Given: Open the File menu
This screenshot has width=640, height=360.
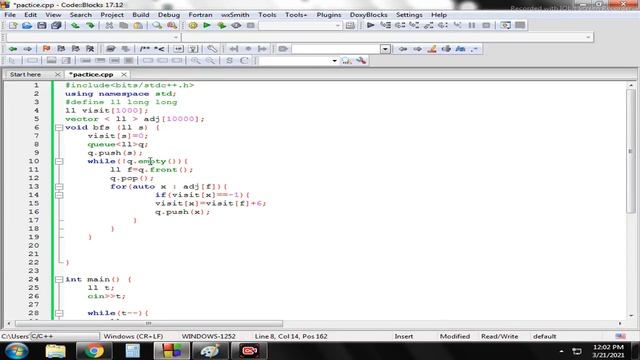Looking at the screenshot, I should coord(10,15).
